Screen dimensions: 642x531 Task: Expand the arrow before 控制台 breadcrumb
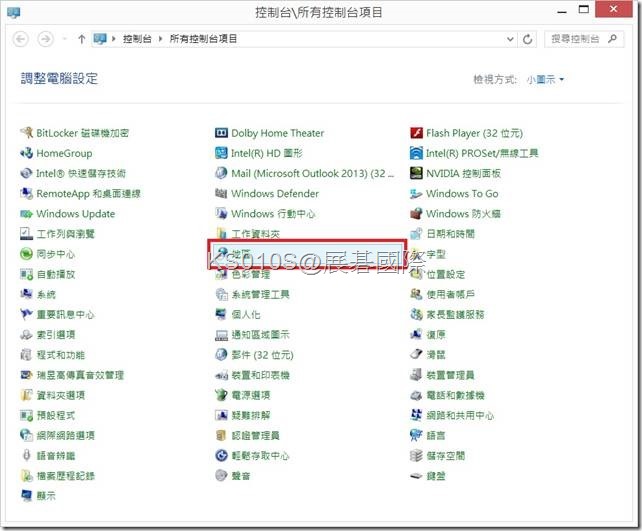click(114, 39)
